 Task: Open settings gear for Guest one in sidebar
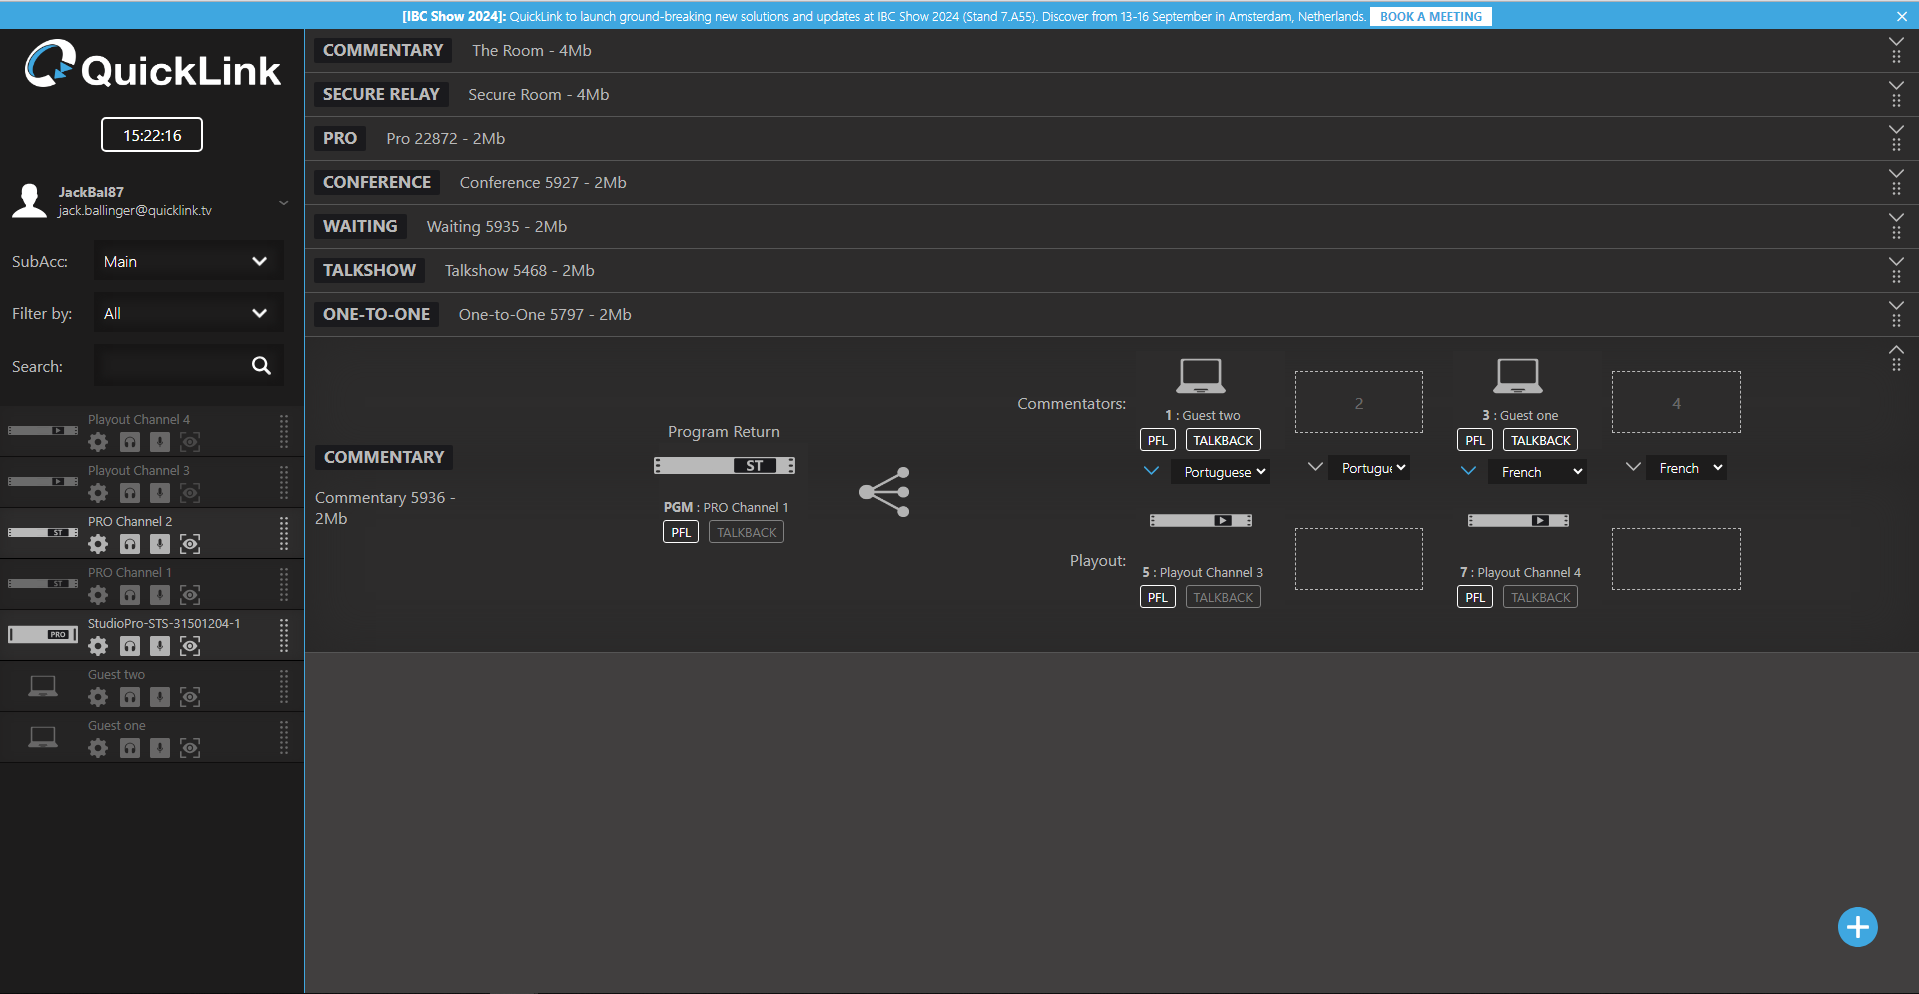click(x=98, y=748)
